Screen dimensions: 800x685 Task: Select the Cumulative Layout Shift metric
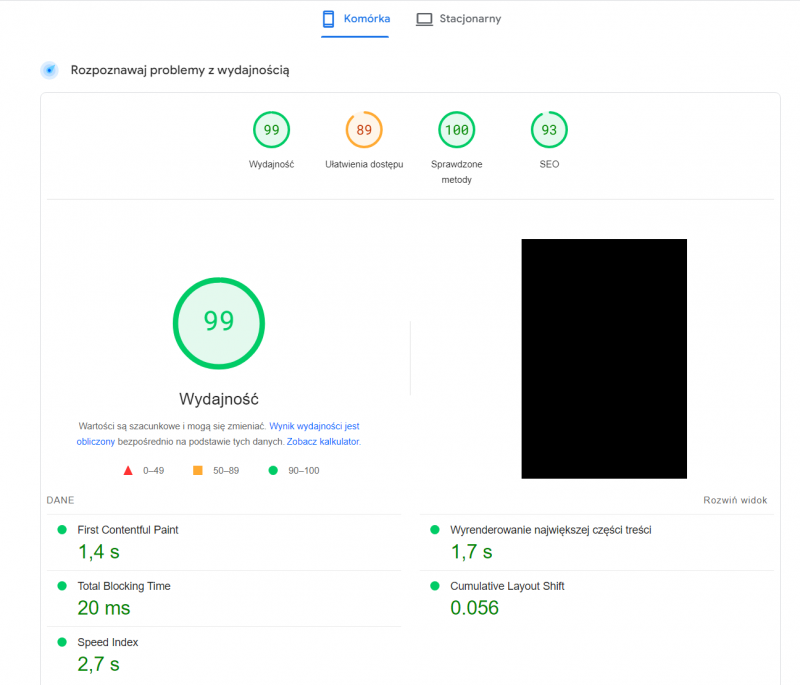coord(507,586)
